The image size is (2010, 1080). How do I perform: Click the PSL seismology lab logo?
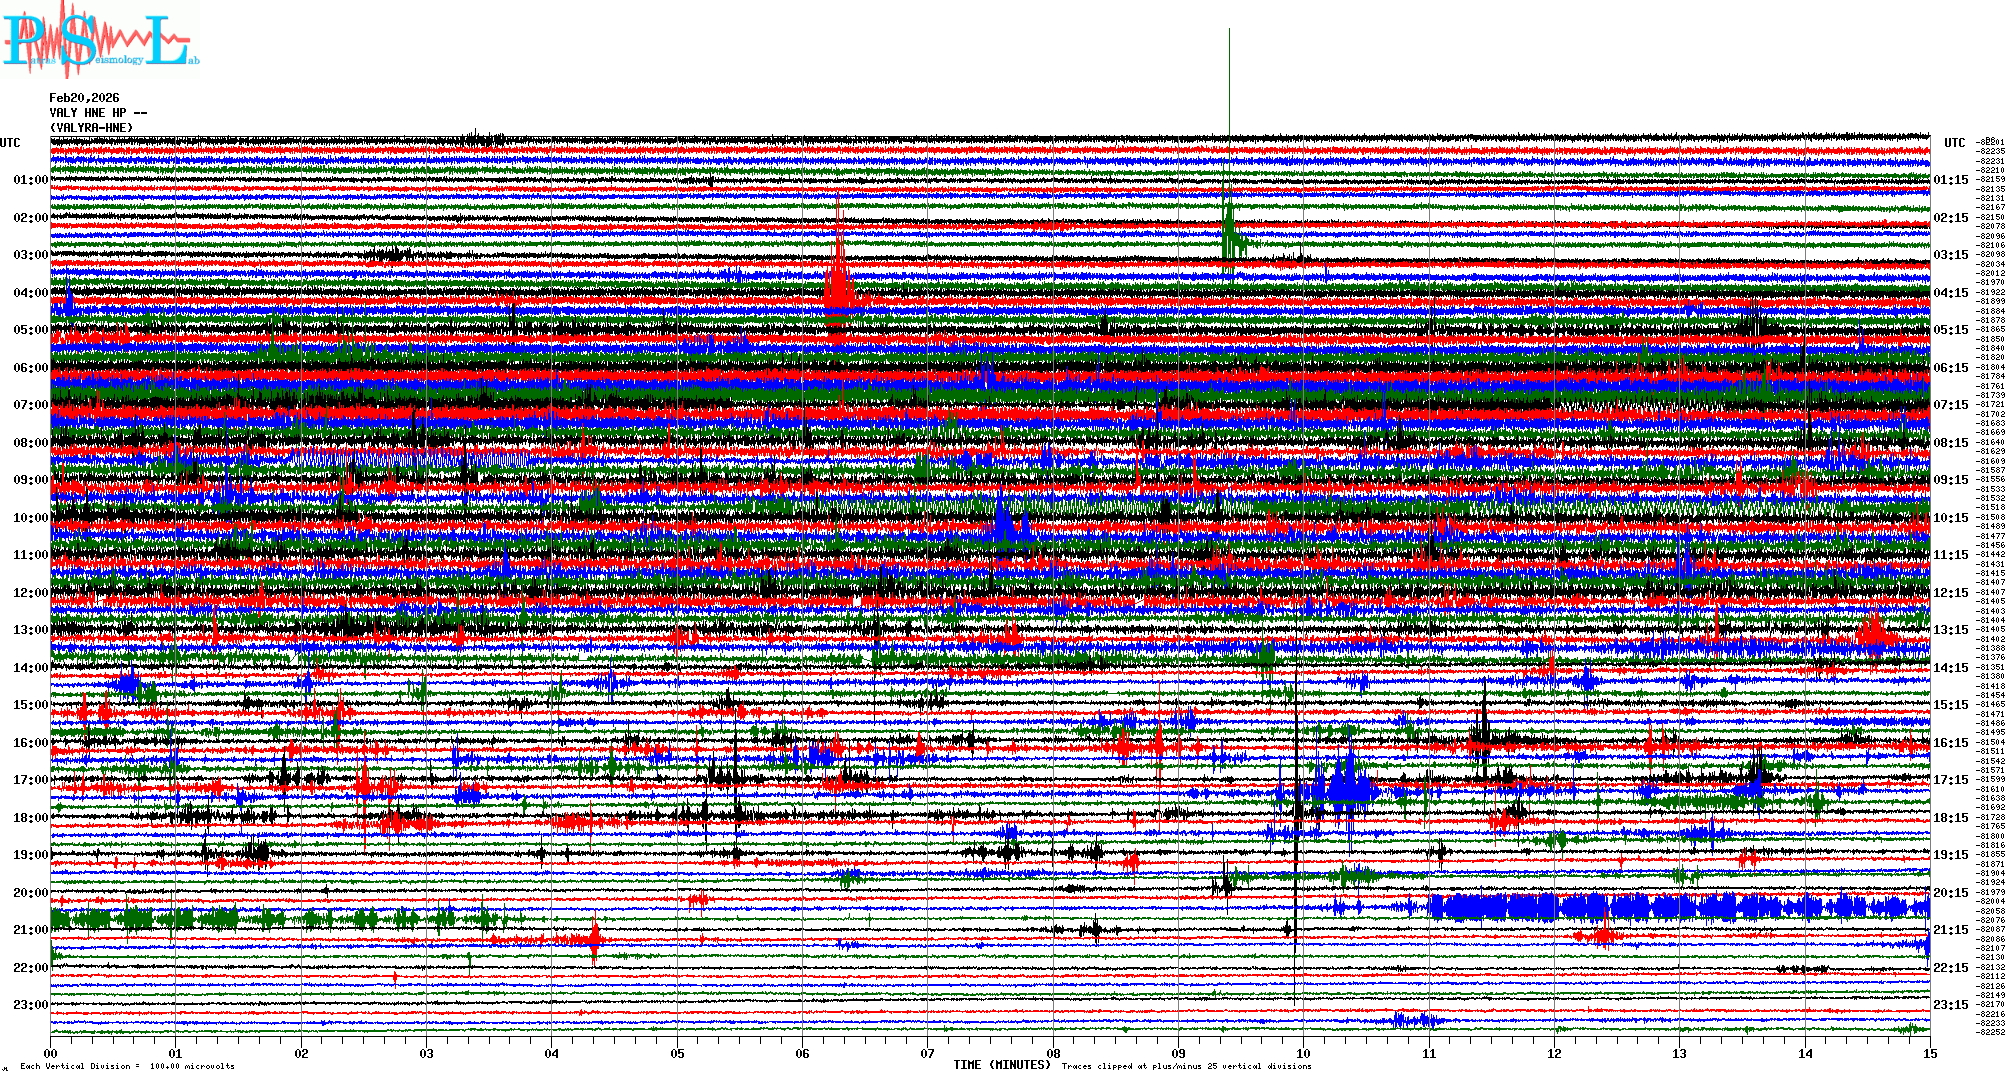100,42
